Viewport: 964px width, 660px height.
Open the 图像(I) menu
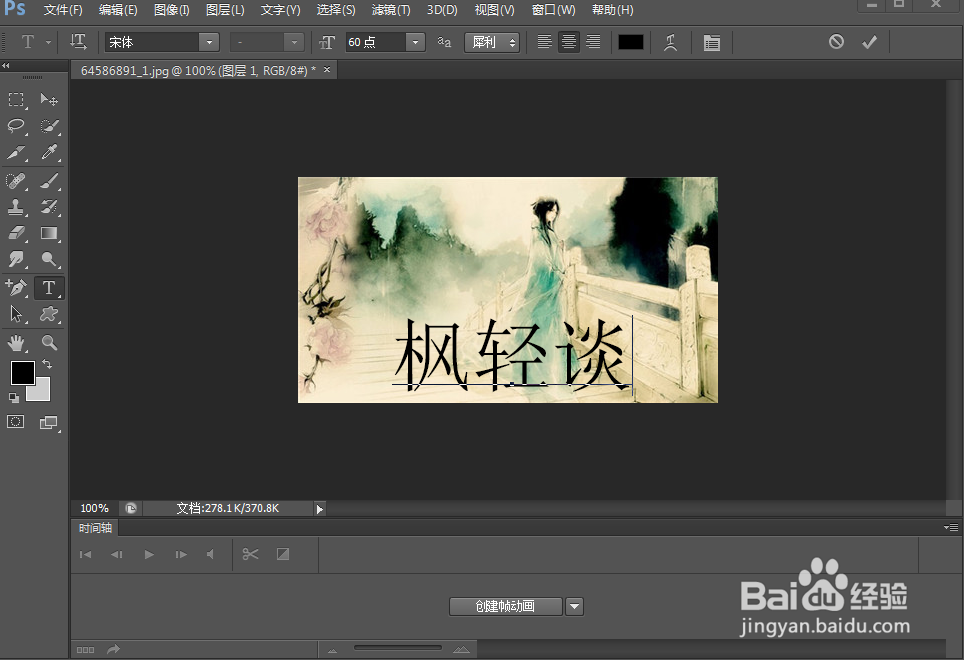click(172, 10)
